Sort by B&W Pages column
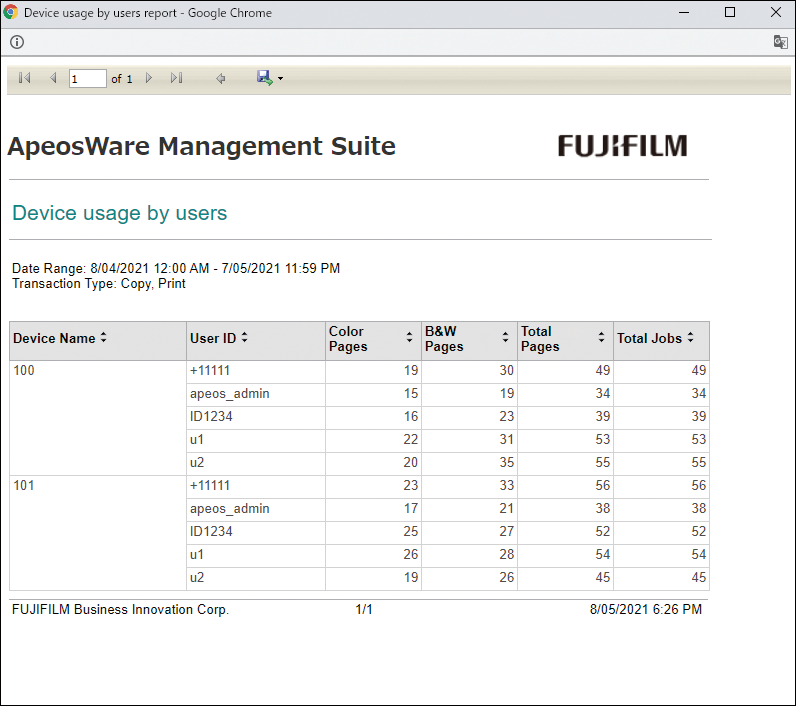Screen dimensions: 796x706 [x=506, y=339]
